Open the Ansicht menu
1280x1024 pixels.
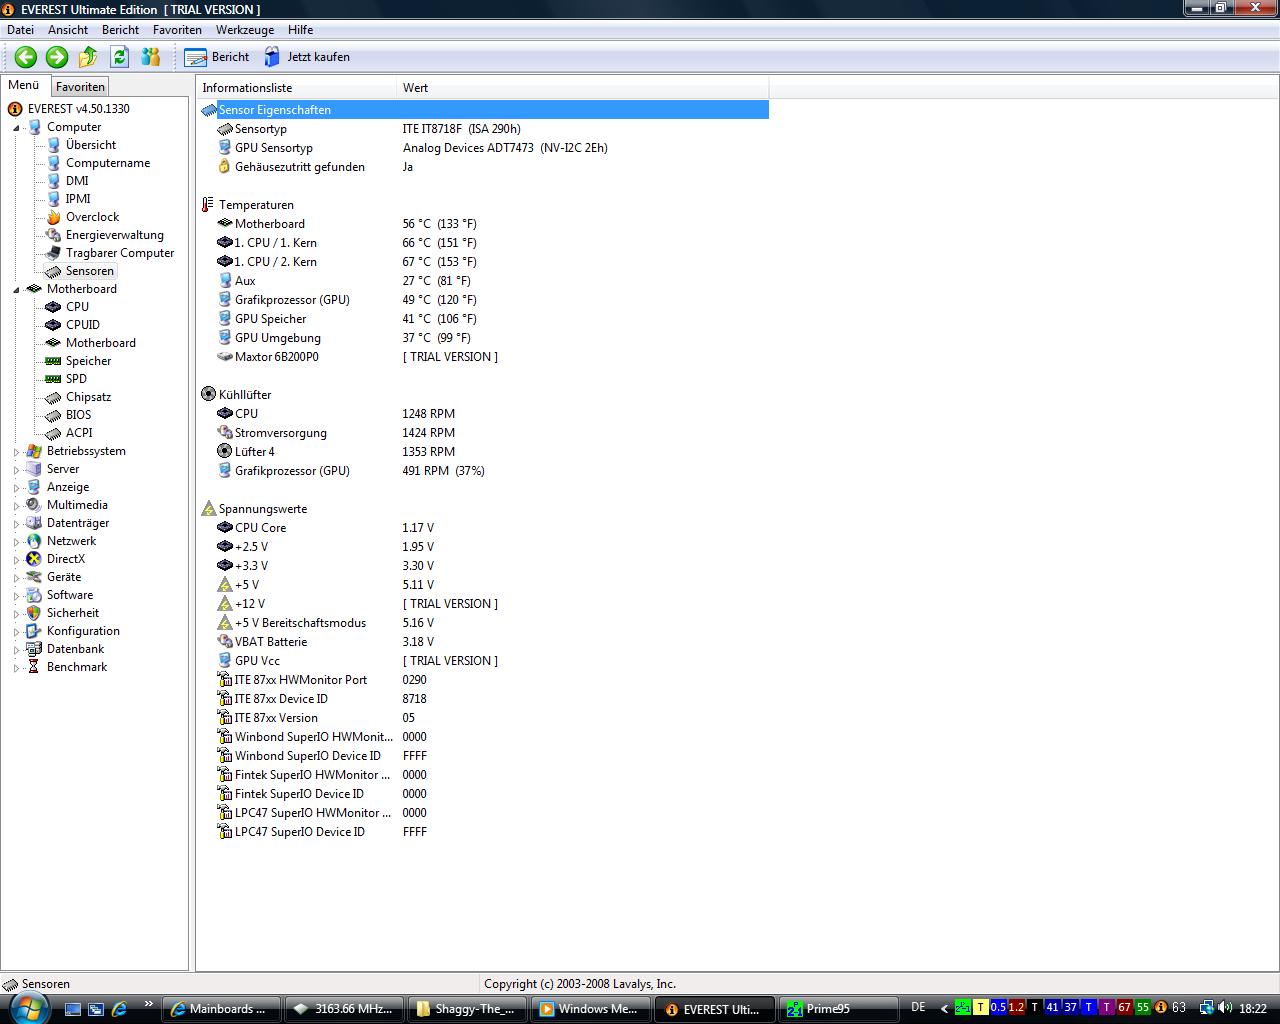(x=68, y=30)
